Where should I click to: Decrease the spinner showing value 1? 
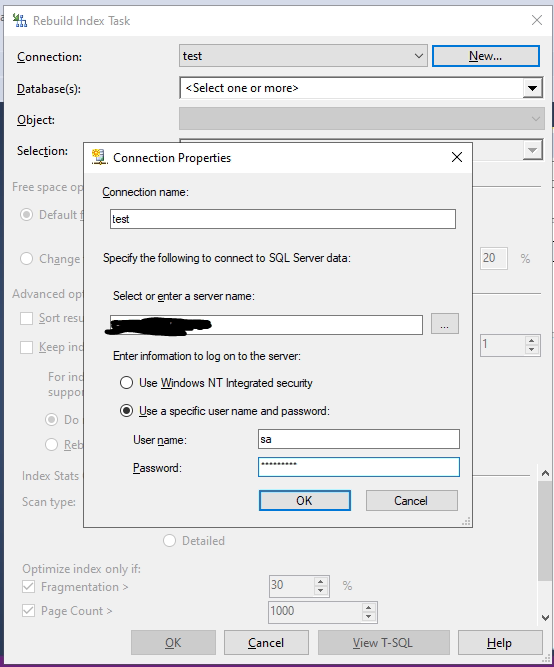(531, 350)
